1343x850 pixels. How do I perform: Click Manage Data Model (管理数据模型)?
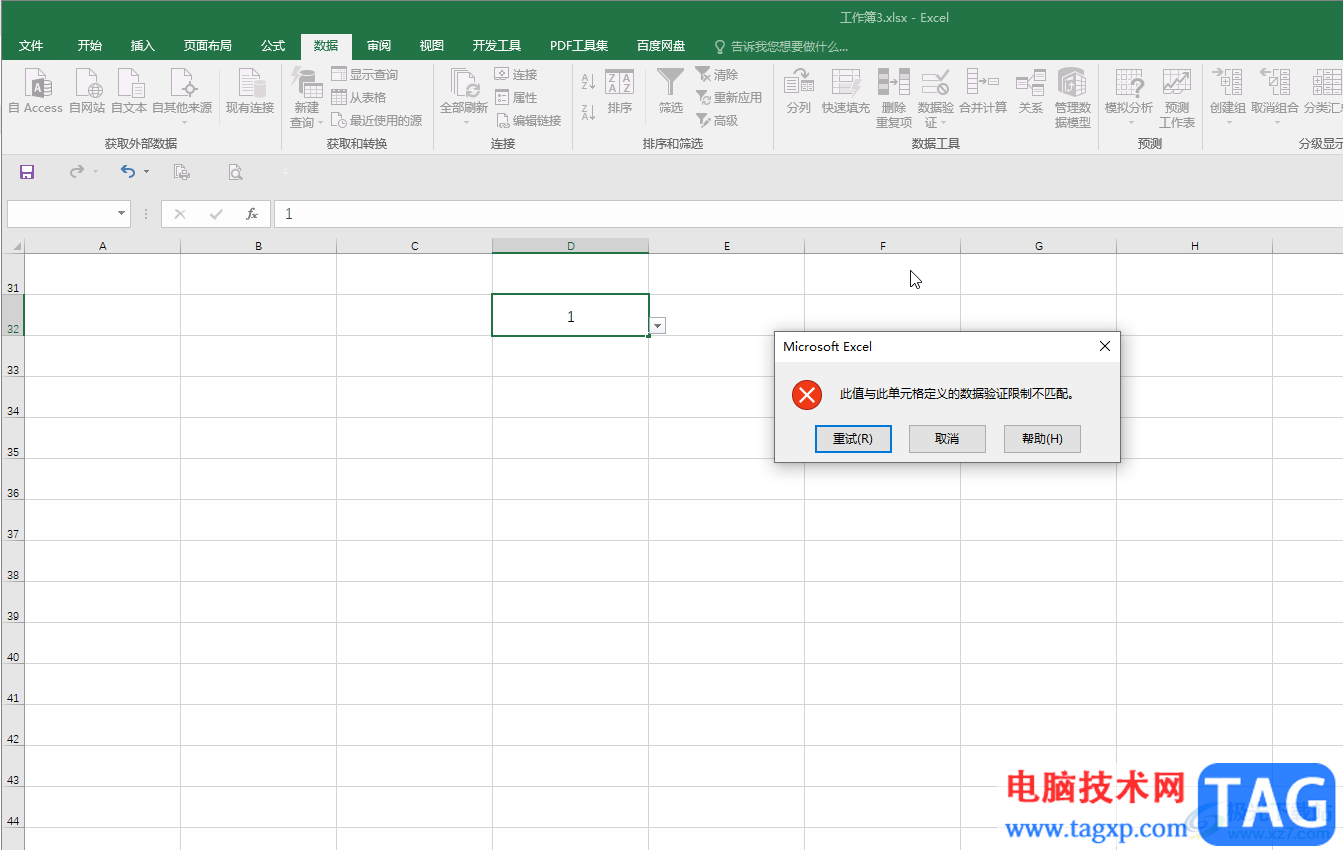(x=1073, y=98)
